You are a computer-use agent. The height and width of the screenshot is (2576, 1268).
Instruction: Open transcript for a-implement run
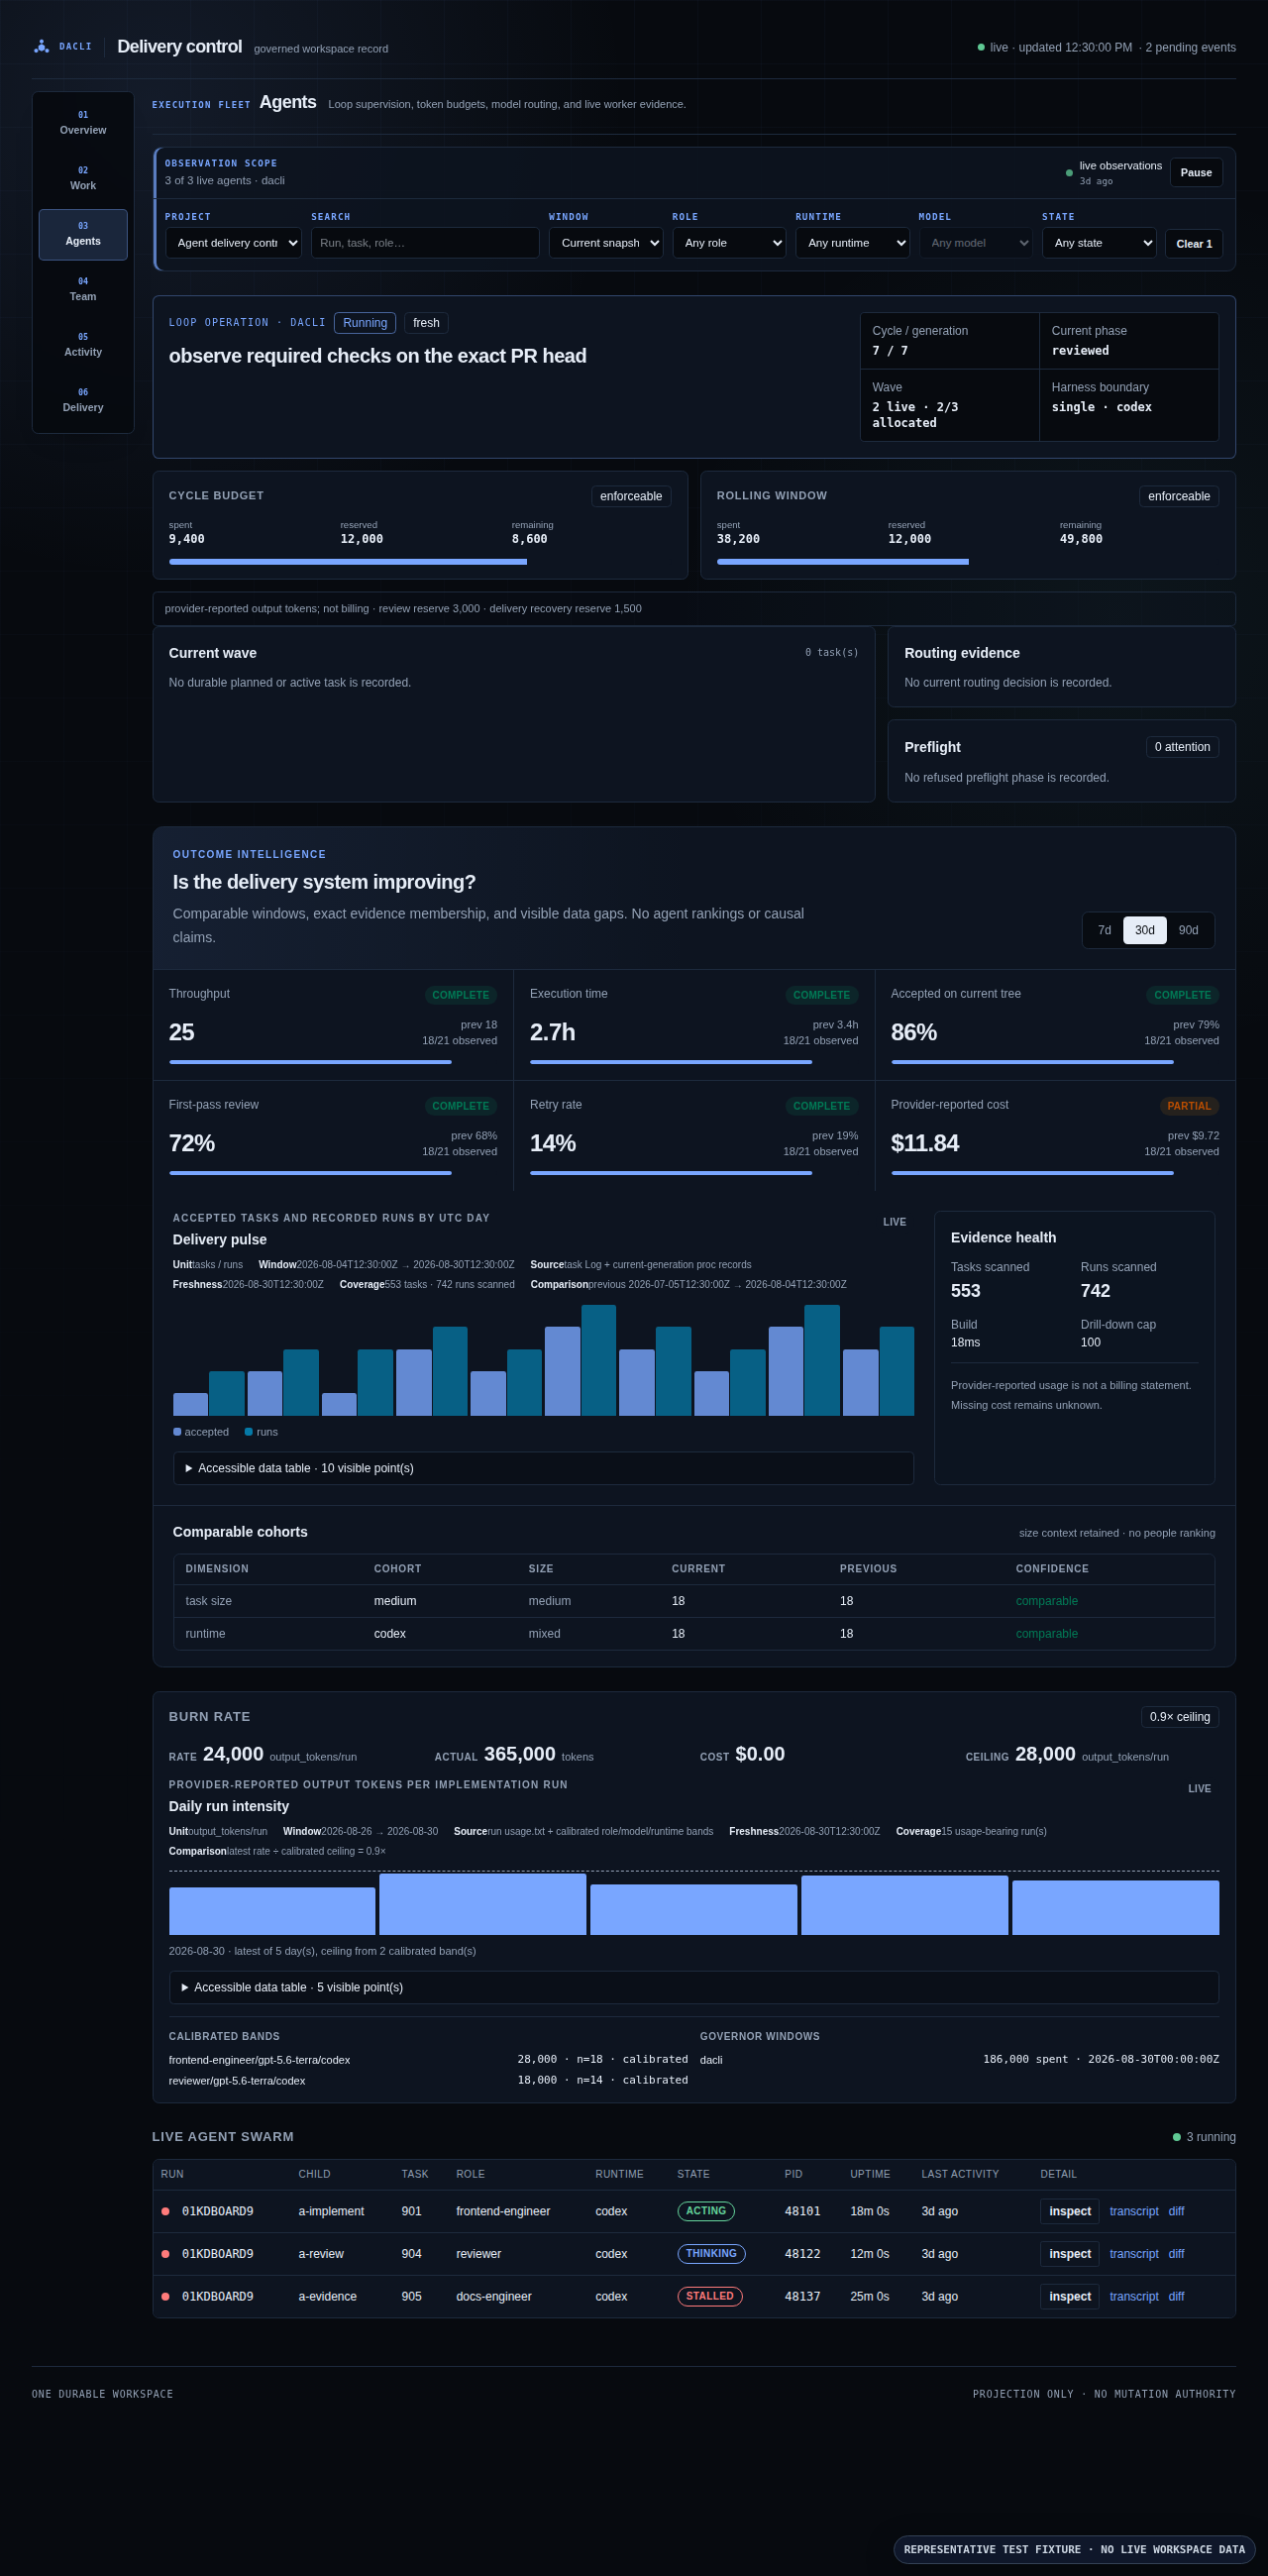pos(1134,2211)
